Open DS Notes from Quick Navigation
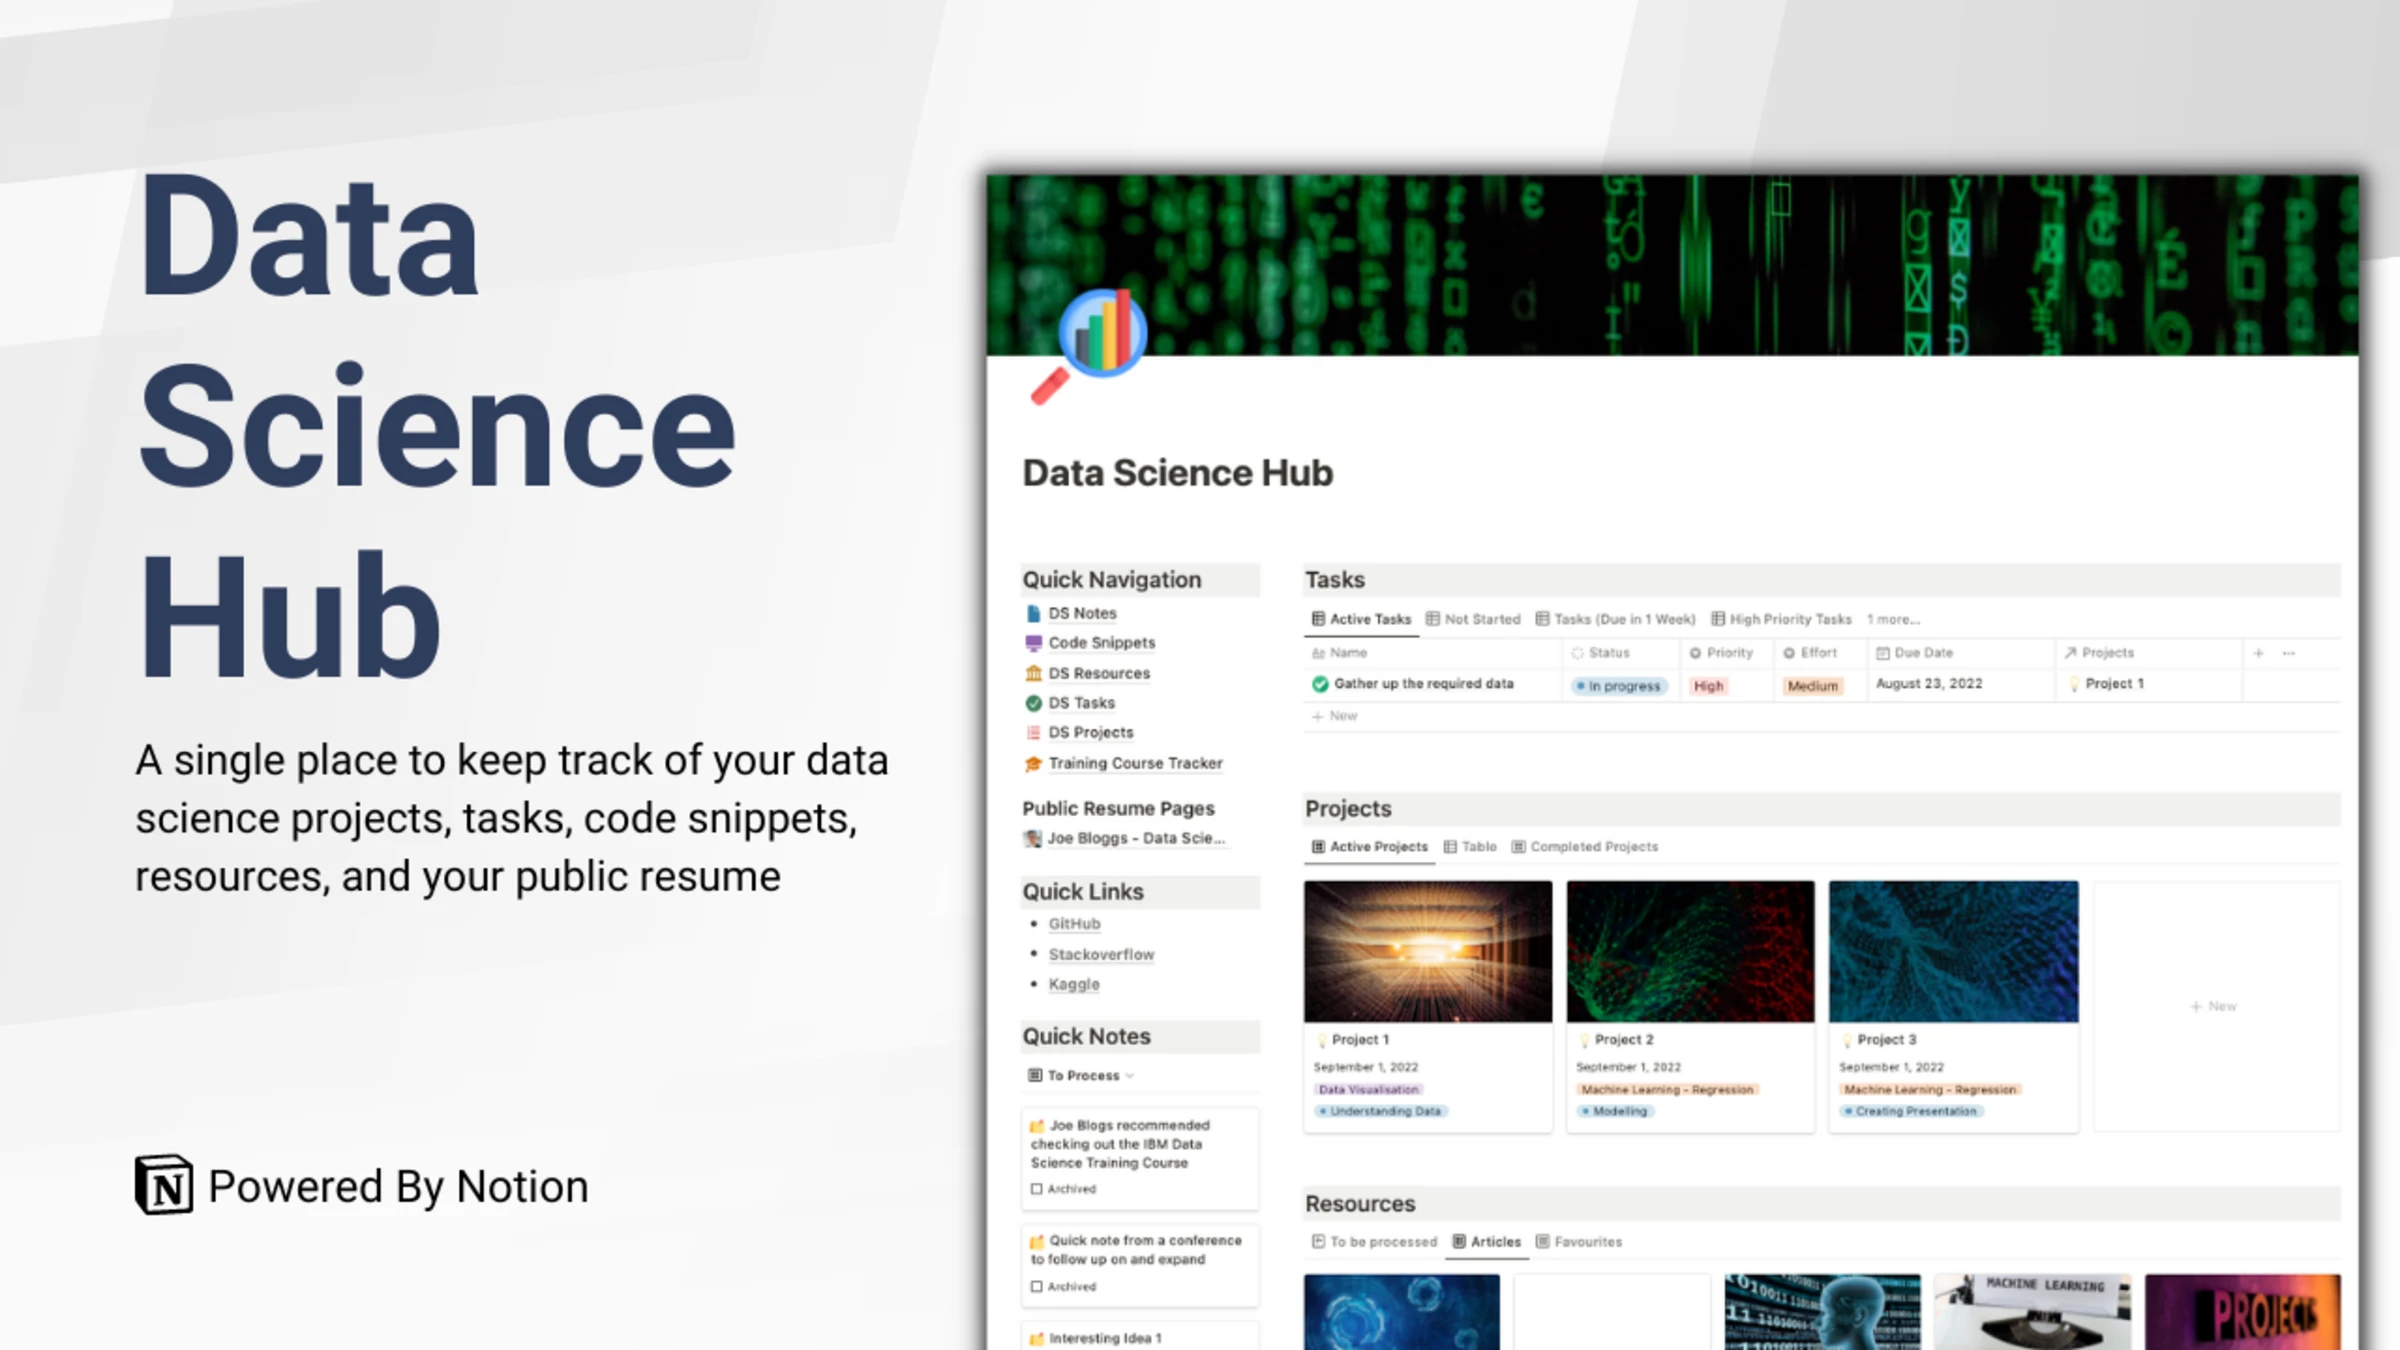 click(1082, 612)
